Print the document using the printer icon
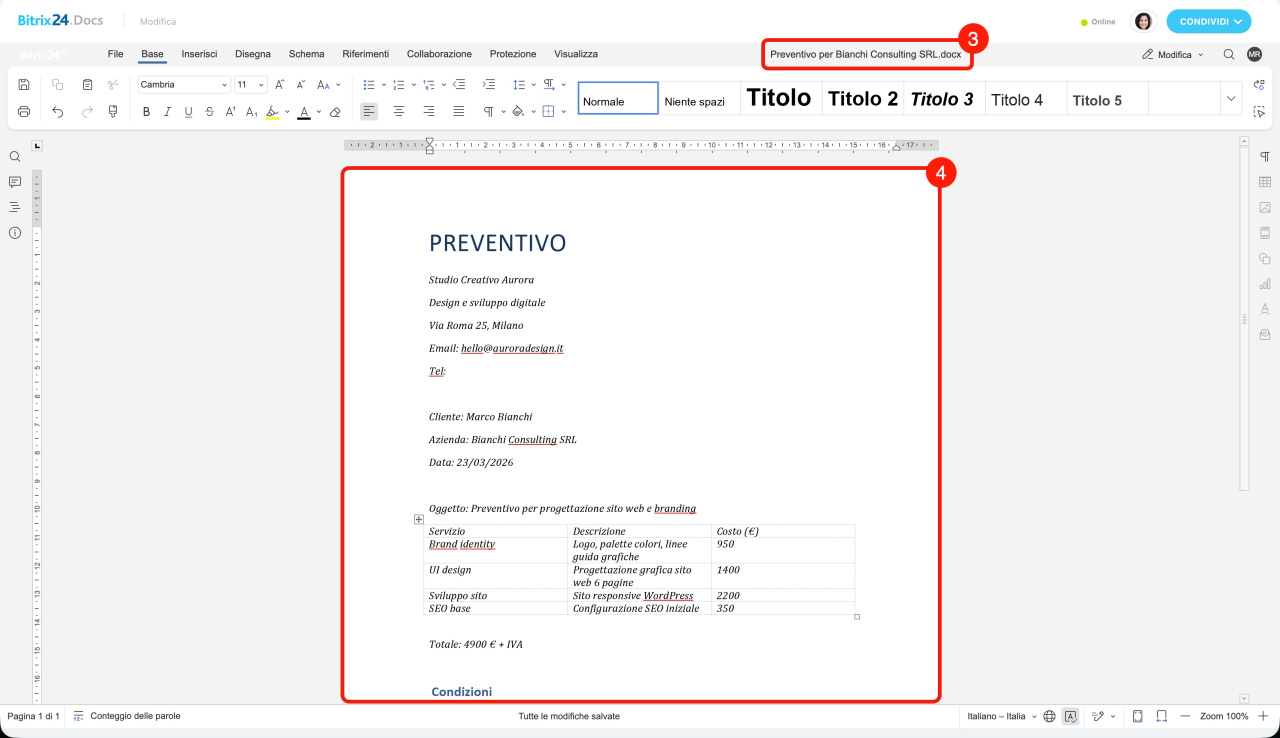This screenshot has width=1280, height=738. pyautogui.click(x=24, y=112)
